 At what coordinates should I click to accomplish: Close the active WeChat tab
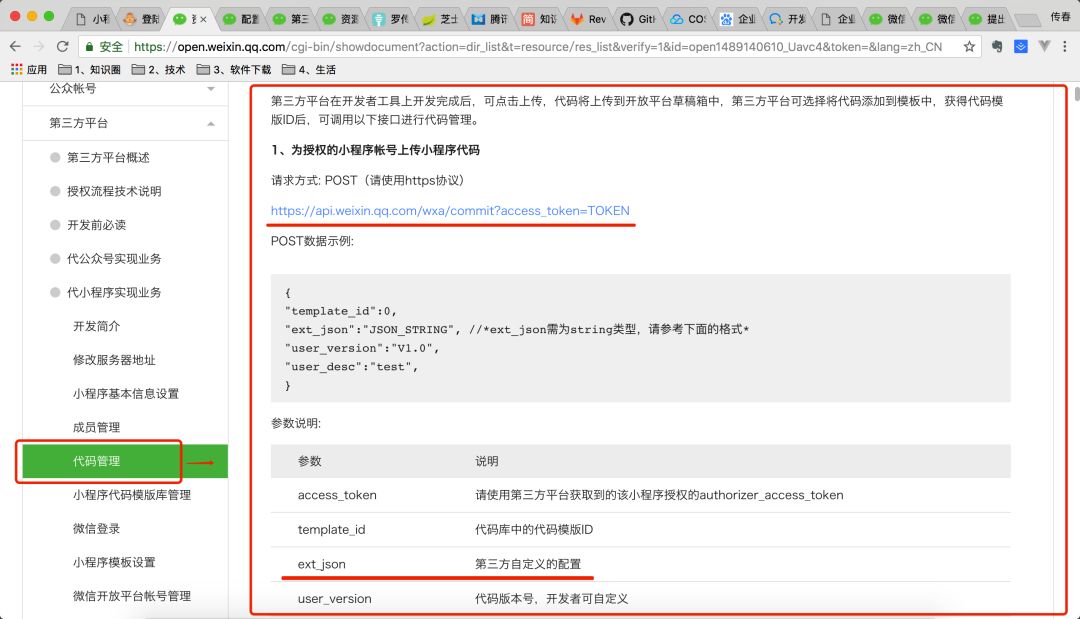203,19
